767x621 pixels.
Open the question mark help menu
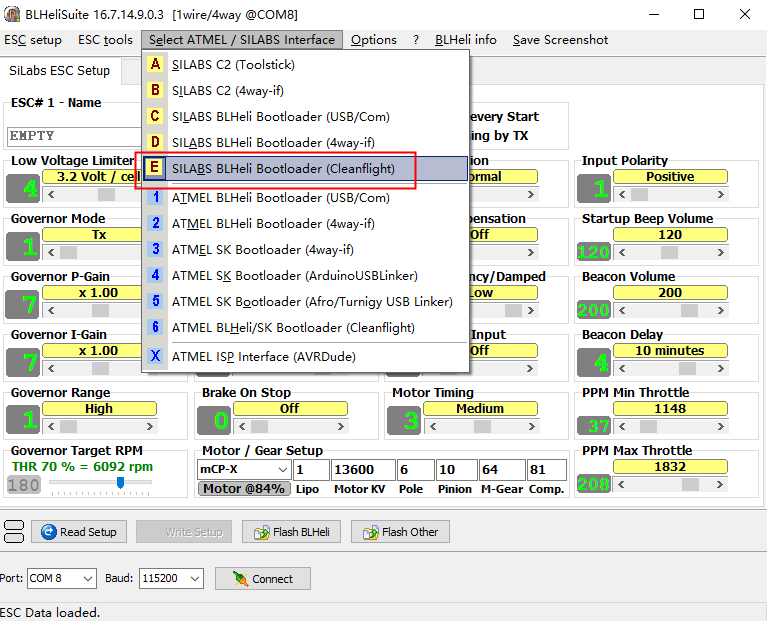[416, 40]
